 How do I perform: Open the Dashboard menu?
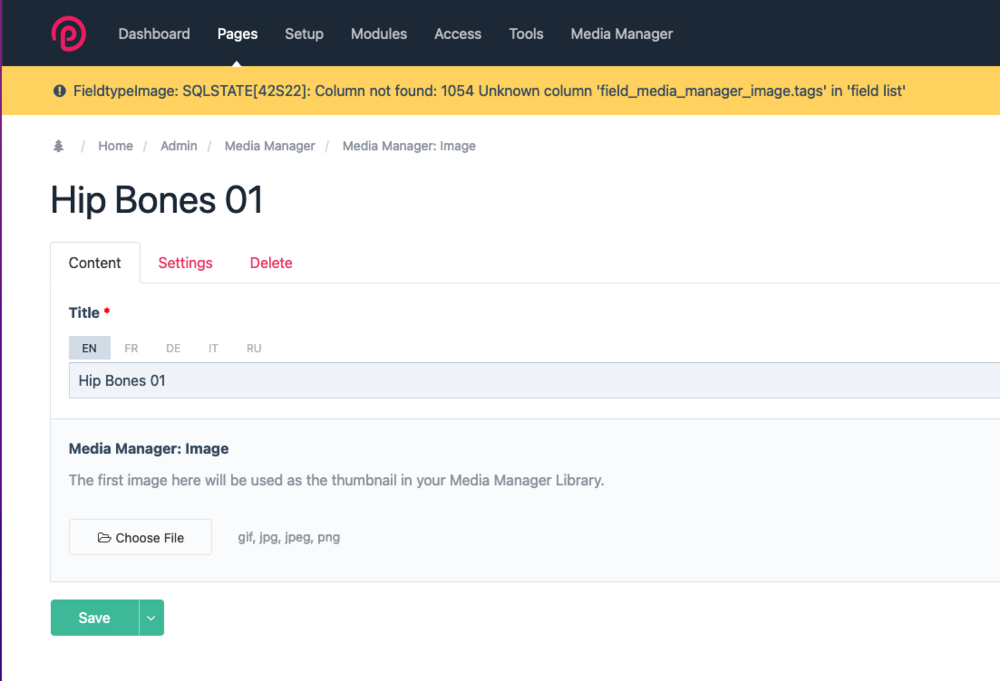pyautogui.click(x=154, y=34)
